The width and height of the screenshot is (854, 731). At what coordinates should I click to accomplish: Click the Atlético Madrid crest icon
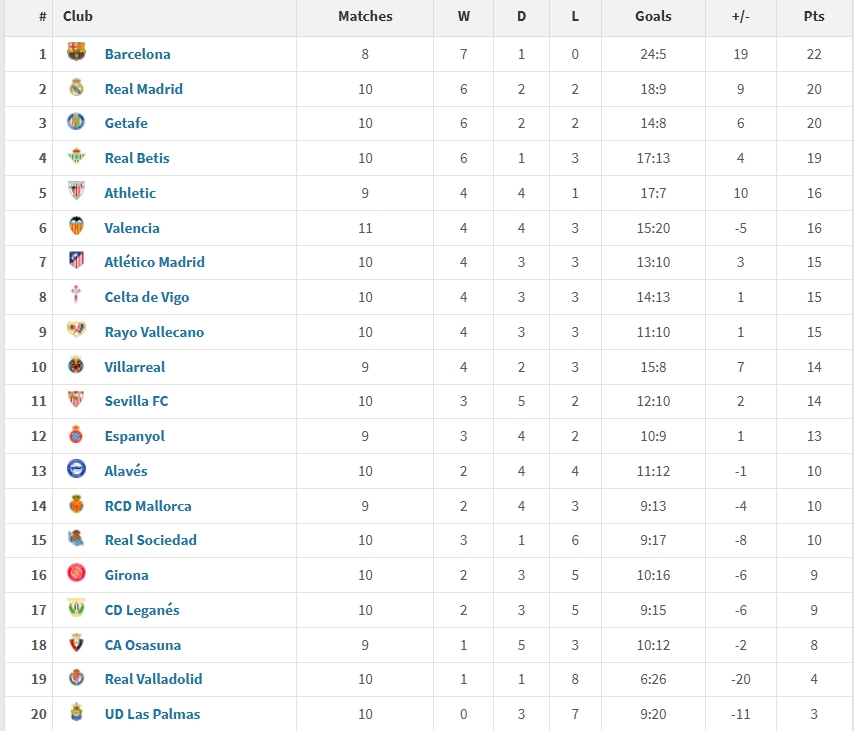76,261
